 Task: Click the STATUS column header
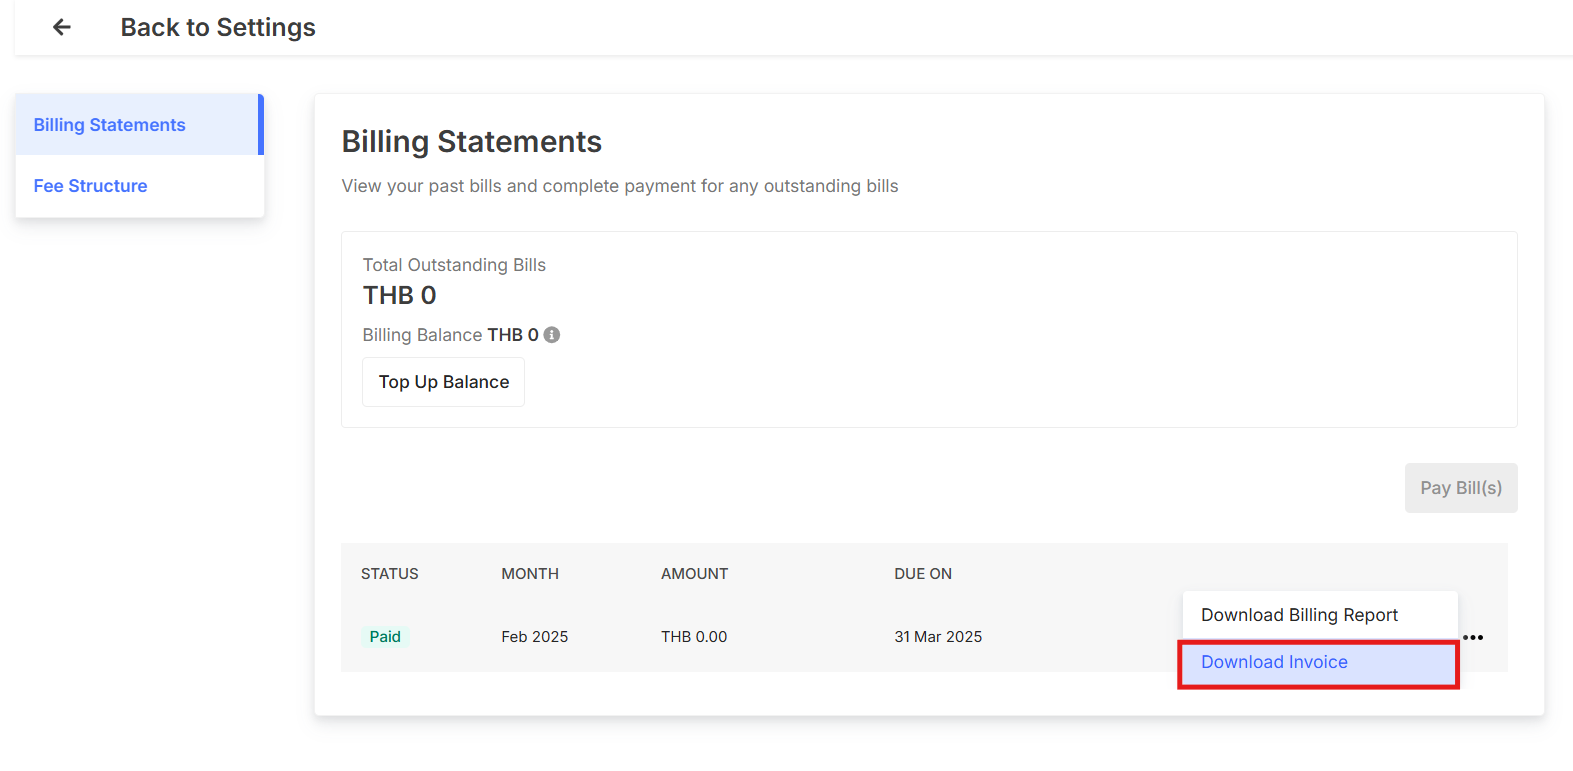[390, 574]
